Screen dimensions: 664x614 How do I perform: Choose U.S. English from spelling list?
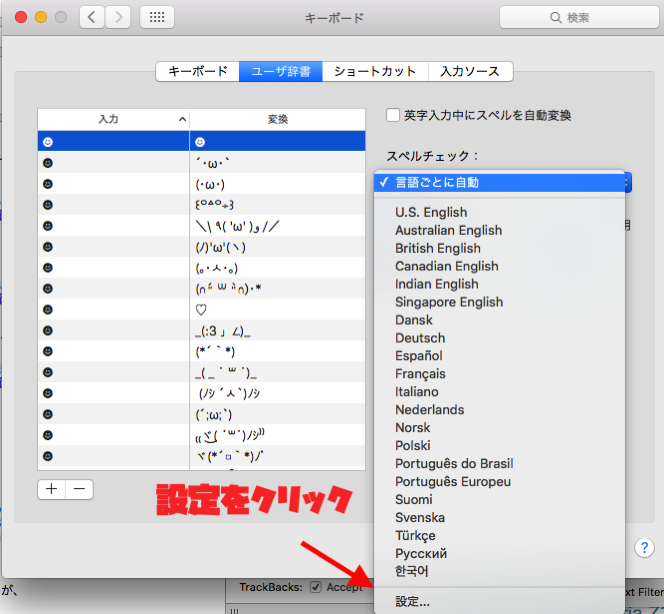(x=431, y=212)
